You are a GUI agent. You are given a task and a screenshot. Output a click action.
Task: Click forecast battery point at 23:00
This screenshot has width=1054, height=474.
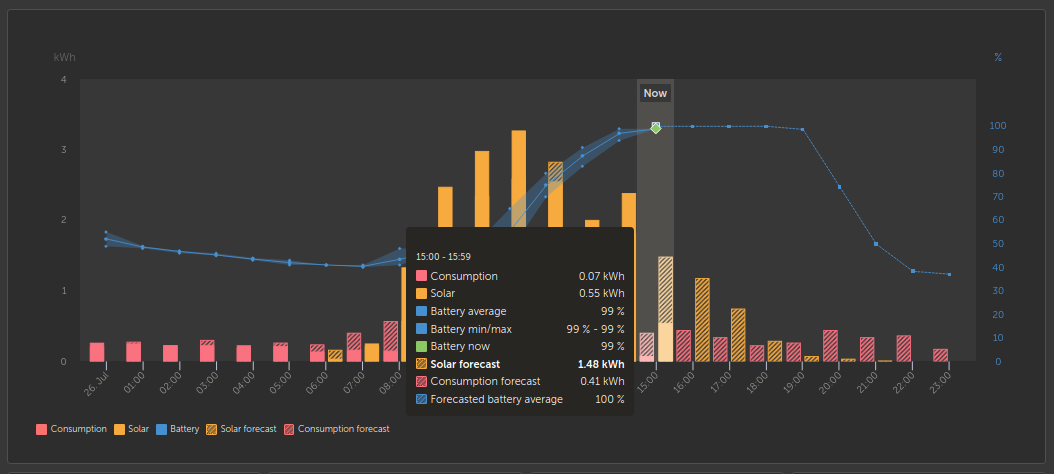pos(949,274)
